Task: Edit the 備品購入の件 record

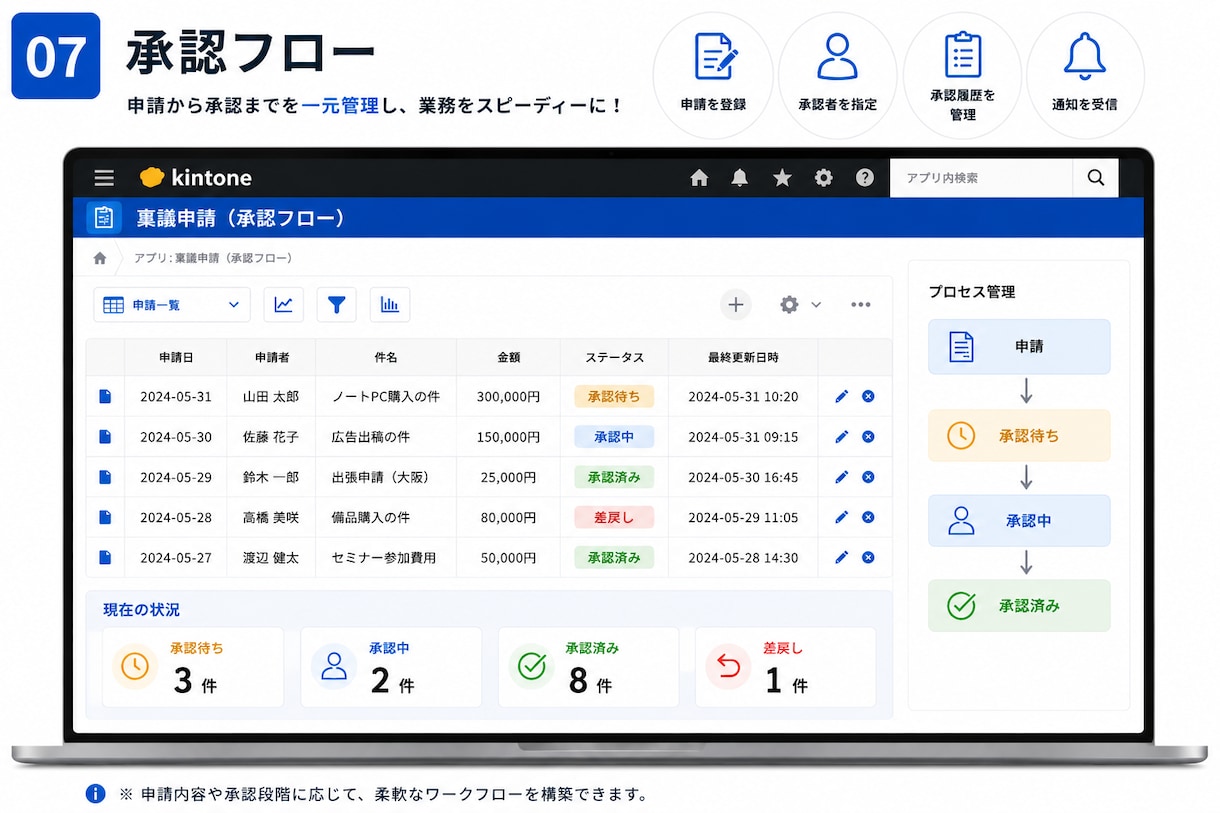Action: (841, 517)
